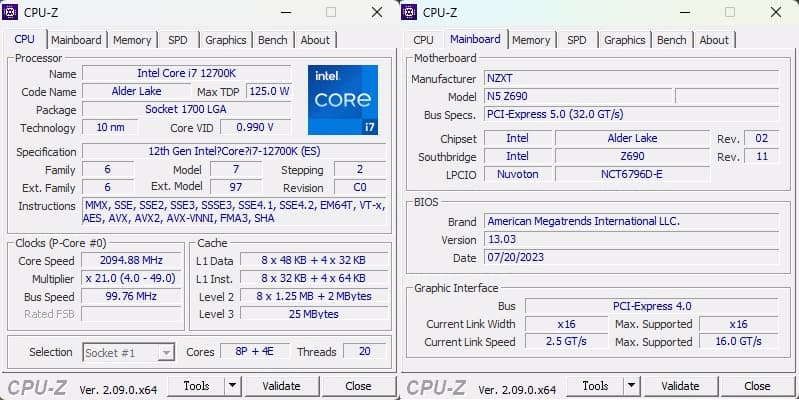Click Core Speed value 2094.88 MHz

[131, 260]
